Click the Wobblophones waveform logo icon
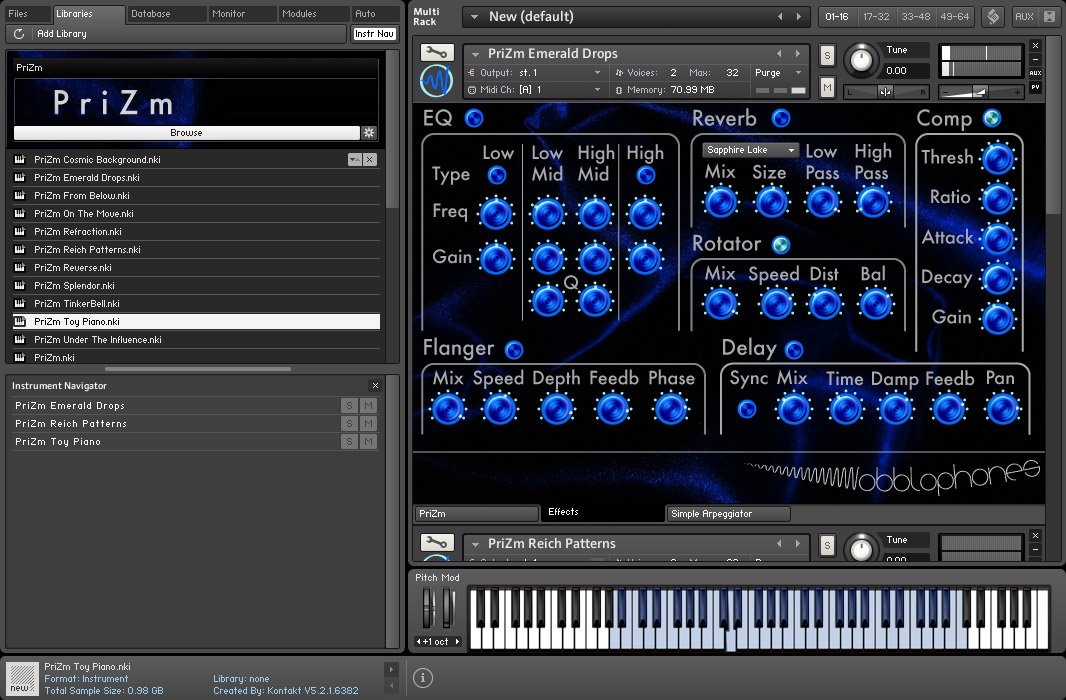1066x700 pixels. coord(436,82)
